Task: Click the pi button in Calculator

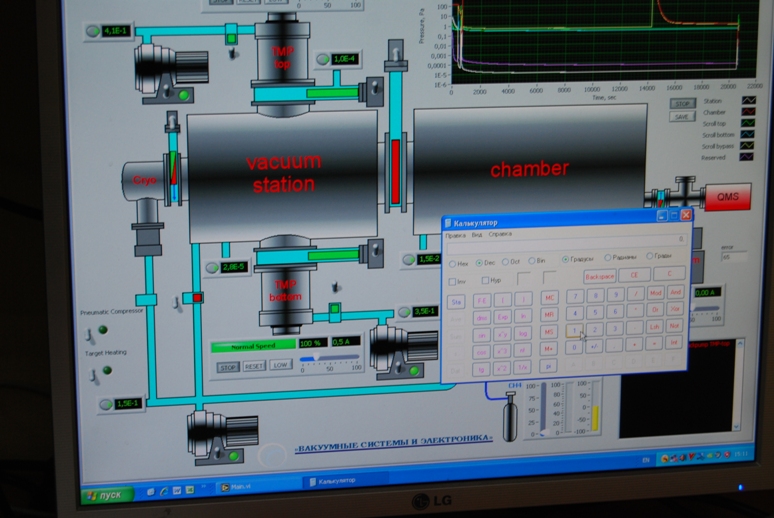Action: (x=548, y=366)
